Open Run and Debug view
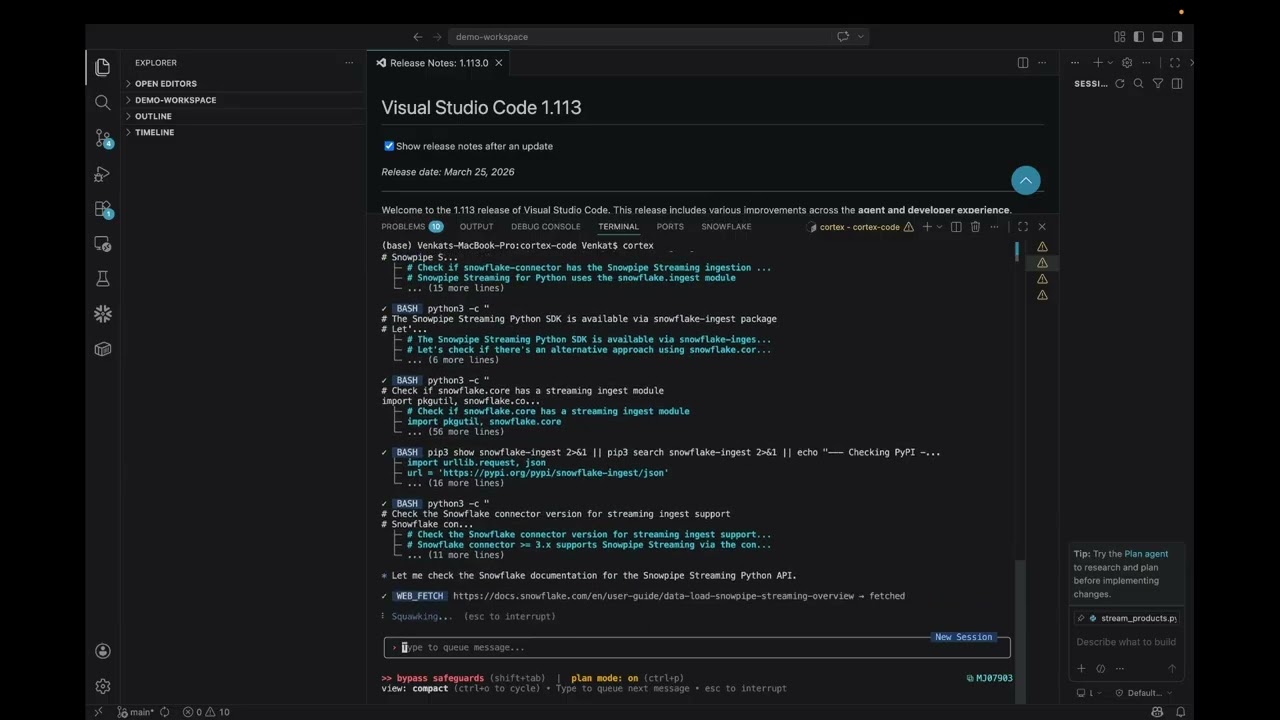The width and height of the screenshot is (1280, 720). [x=102, y=174]
